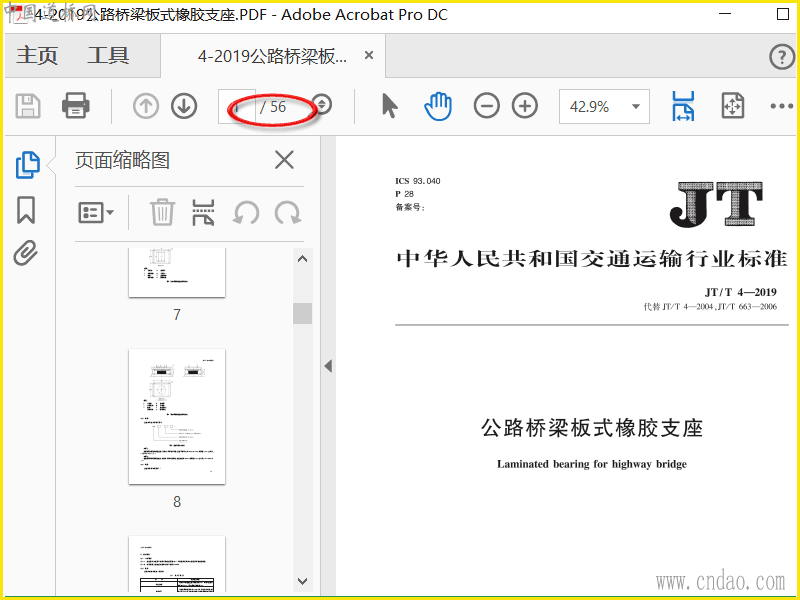Image resolution: width=800 pixels, height=600 pixels.
Task: Click the text ICS 93.040
Action: tap(417, 181)
